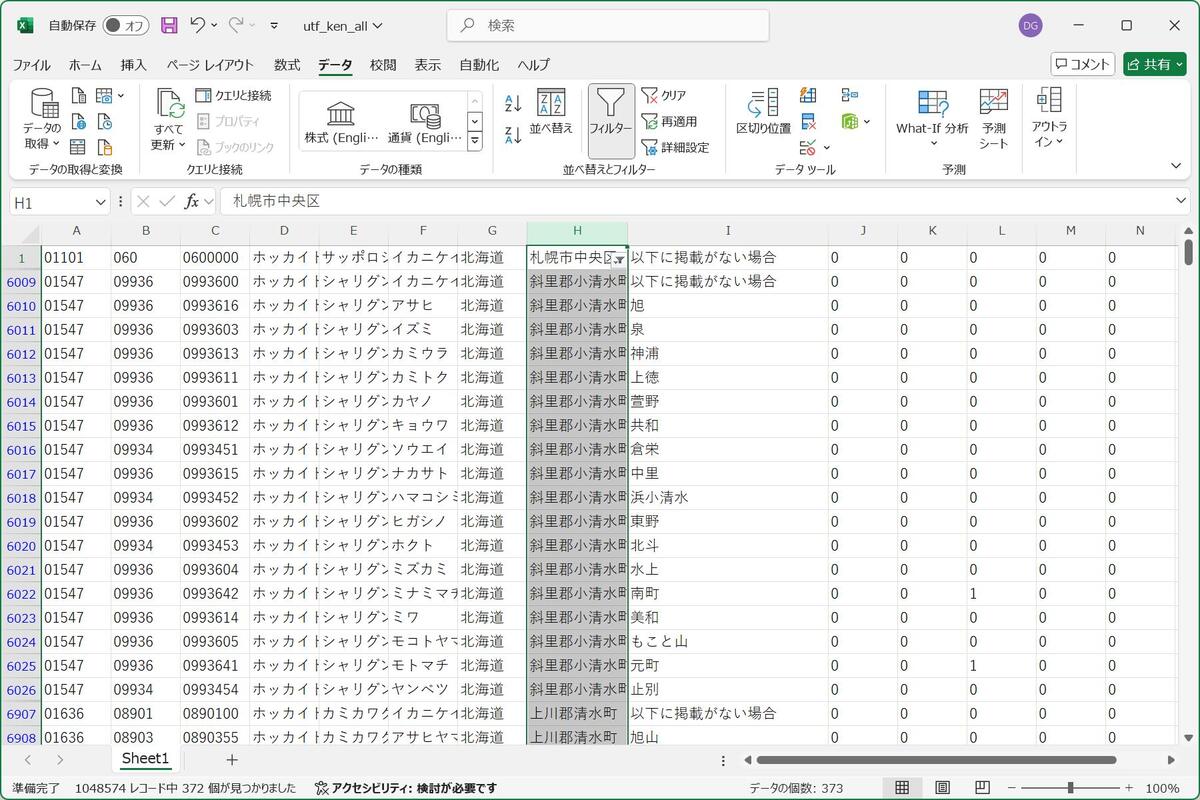
Task: Select 通貨 (Currencies) data type
Action: (x=425, y=122)
